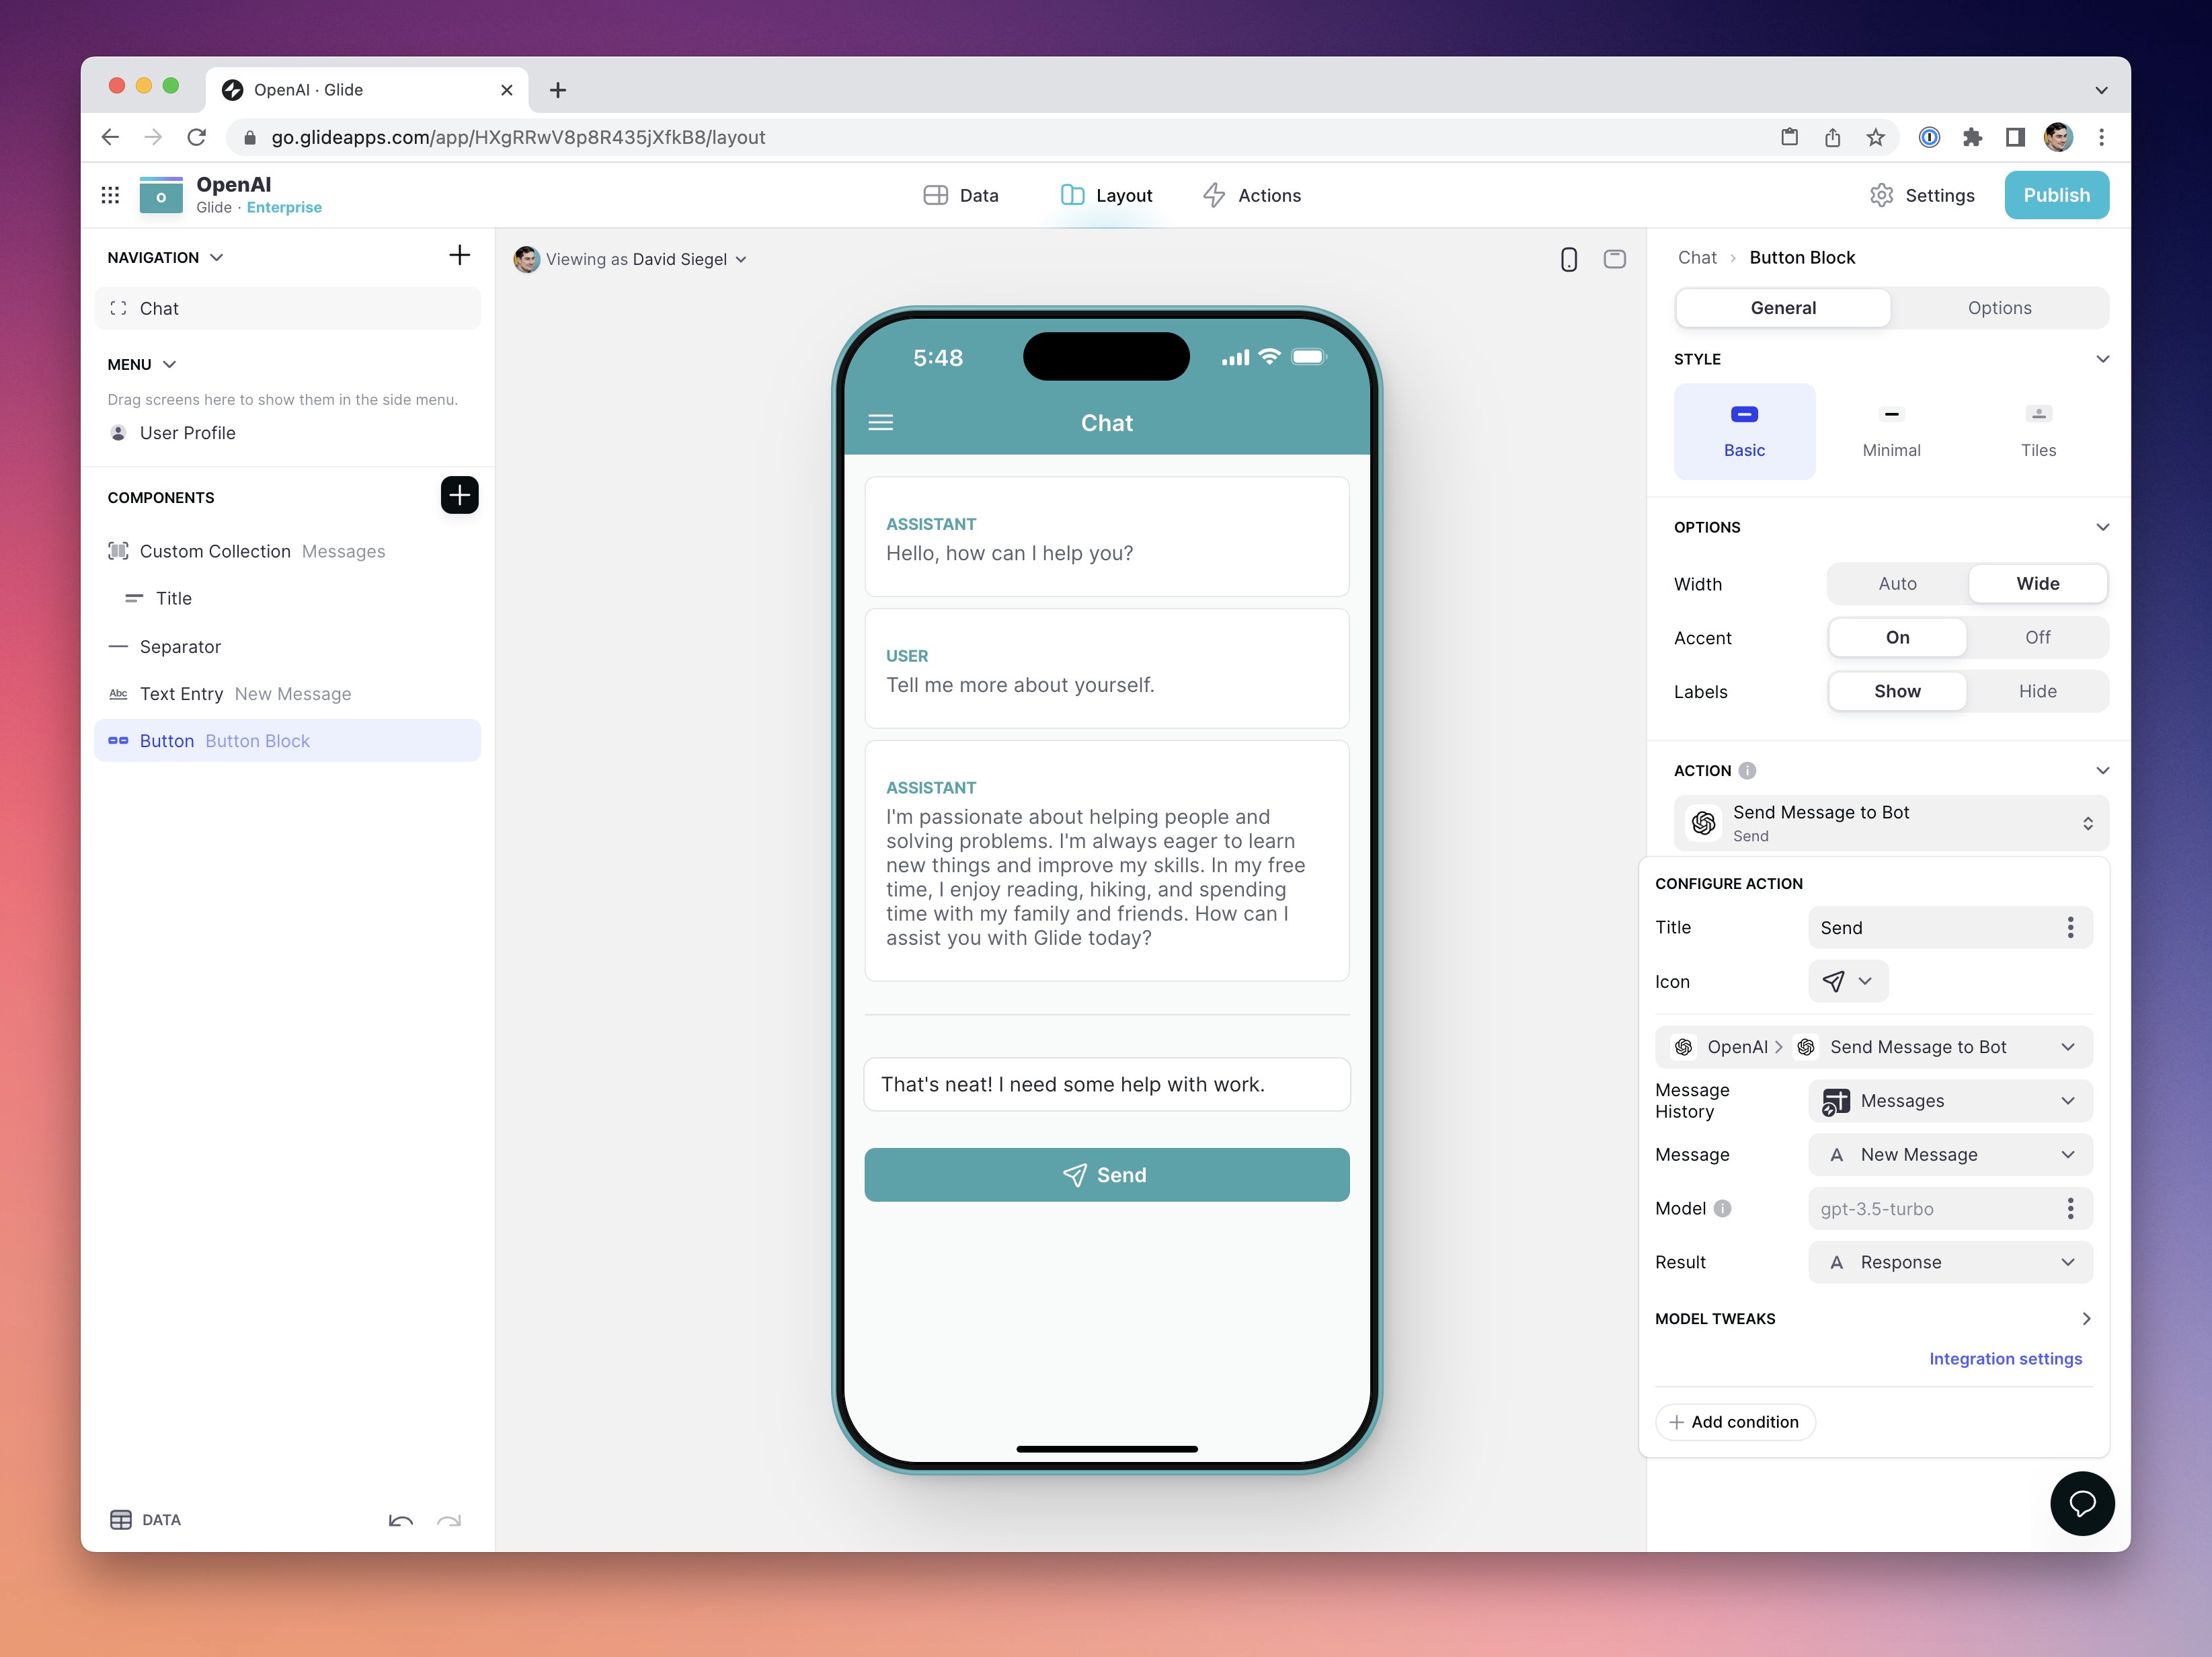
Task: Open Result Response dropdown
Action: (x=1949, y=1262)
